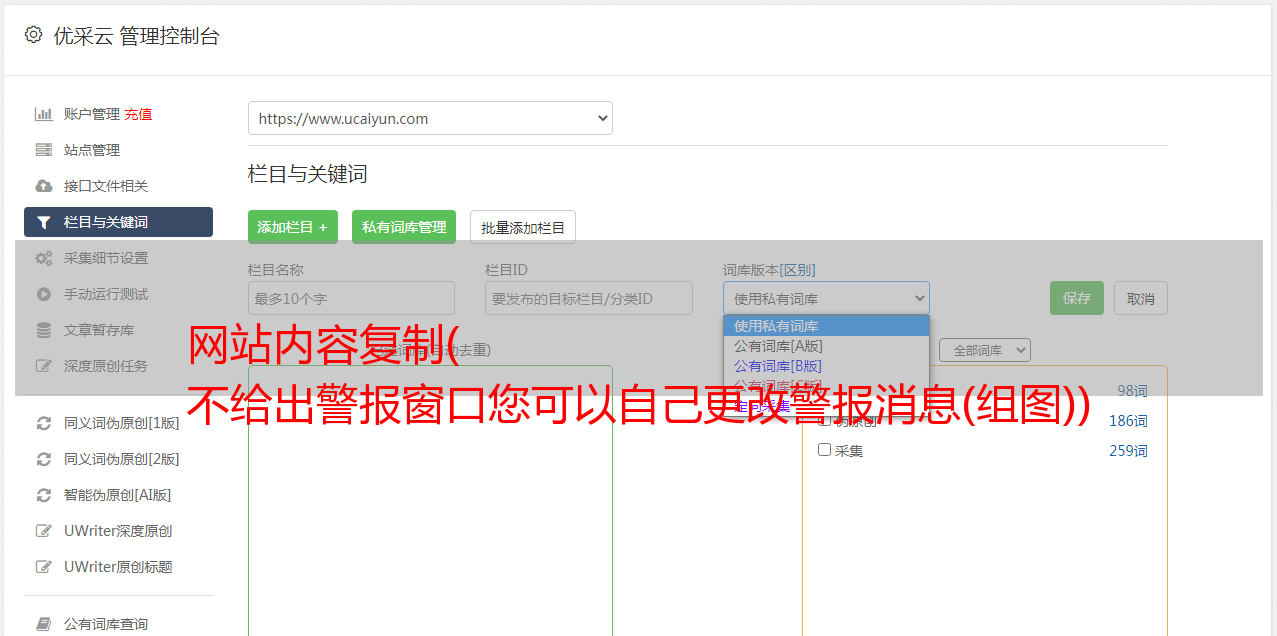Click the green 添加栏目 + button
This screenshot has height=636, width=1277.
pyautogui.click(x=293, y=227)
